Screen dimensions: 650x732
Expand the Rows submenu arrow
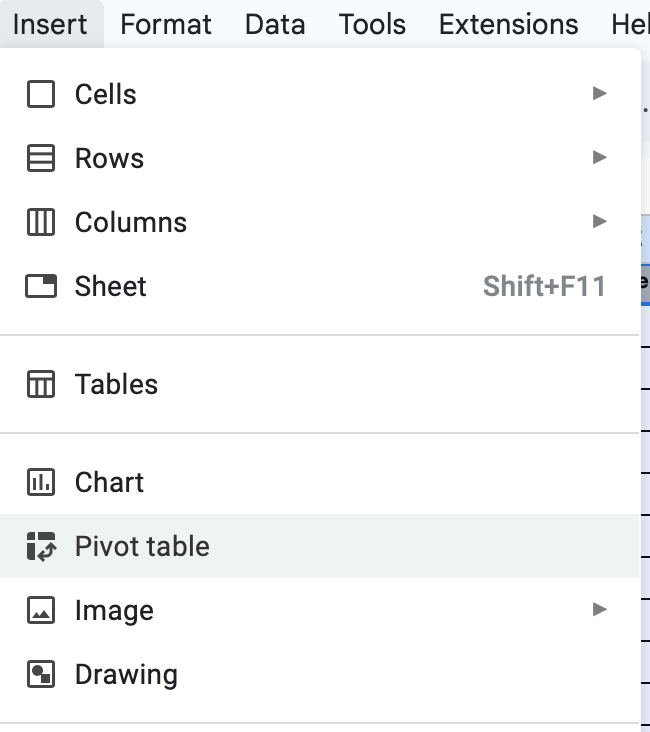tap(599, 158)
